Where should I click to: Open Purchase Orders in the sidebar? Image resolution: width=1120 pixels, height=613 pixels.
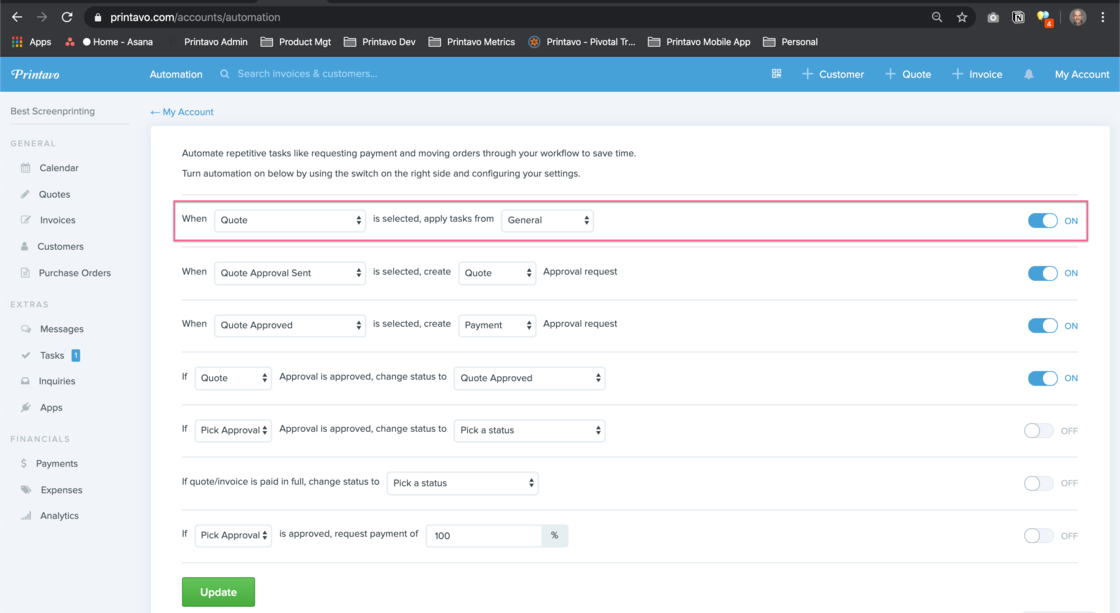(74, 273)
